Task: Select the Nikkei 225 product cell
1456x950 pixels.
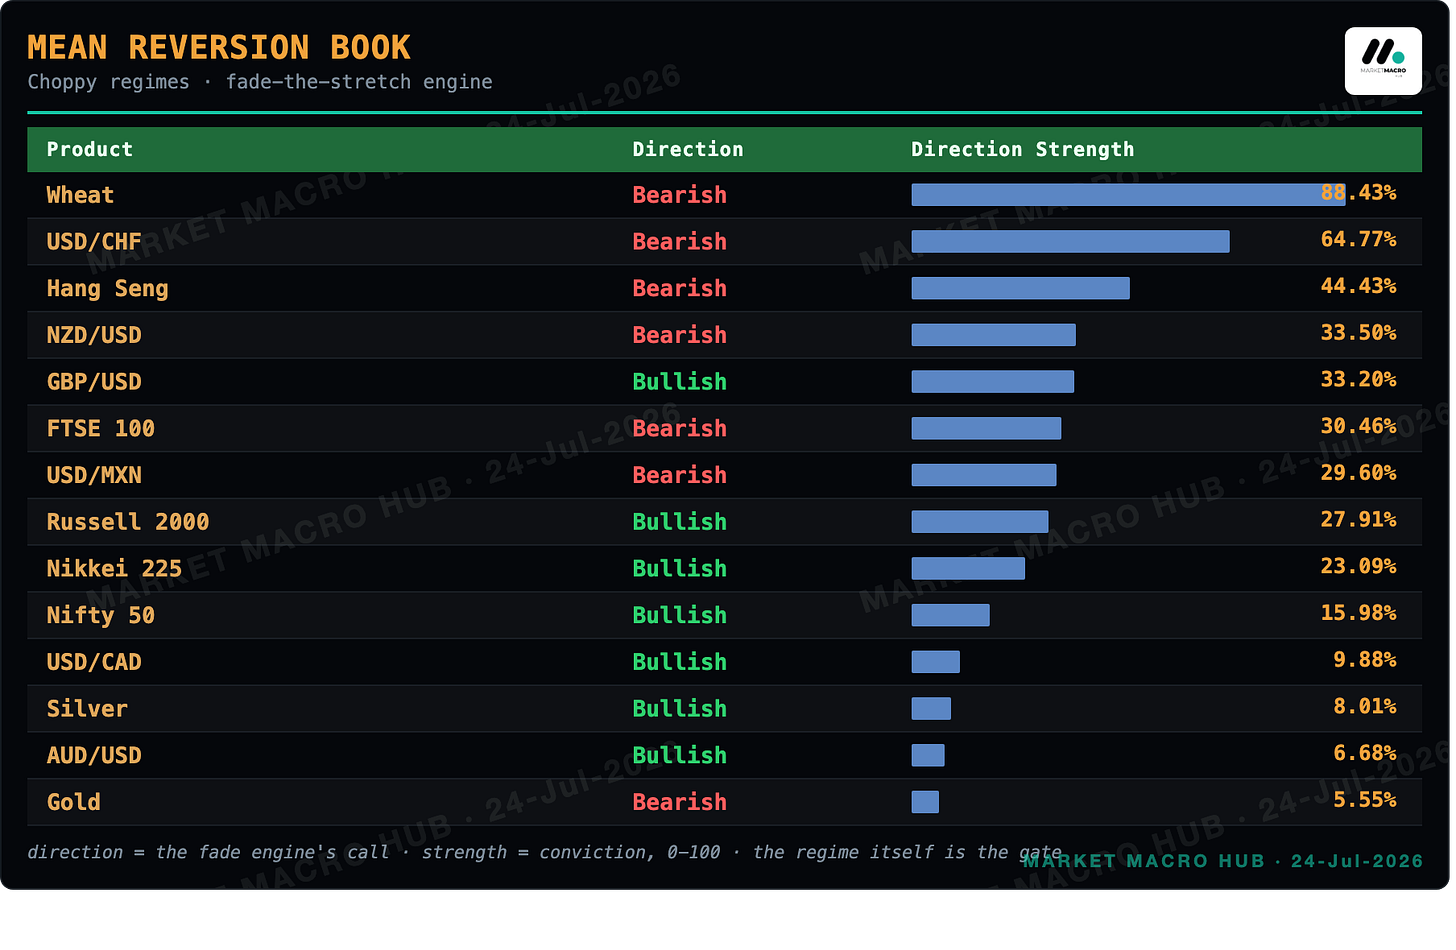Action: 115,569
